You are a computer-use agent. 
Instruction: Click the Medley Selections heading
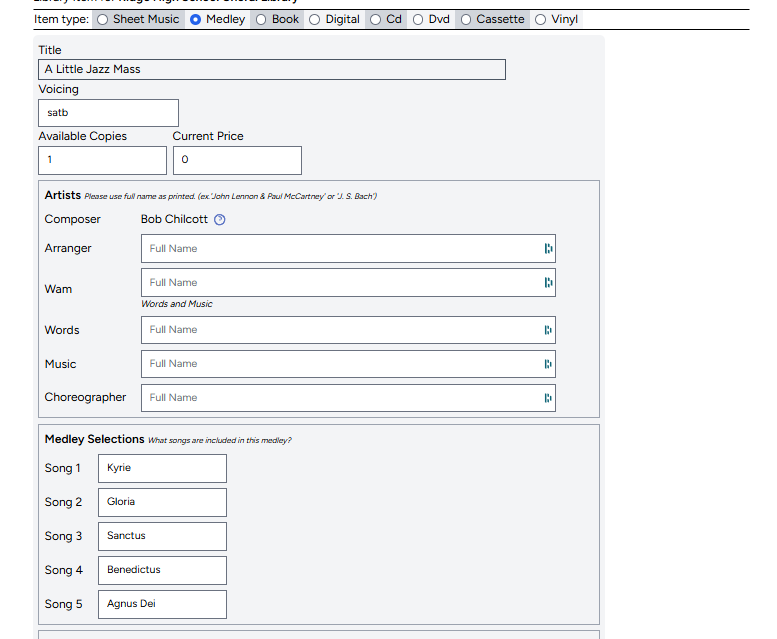pyautogui.click(x=94, y=439)
